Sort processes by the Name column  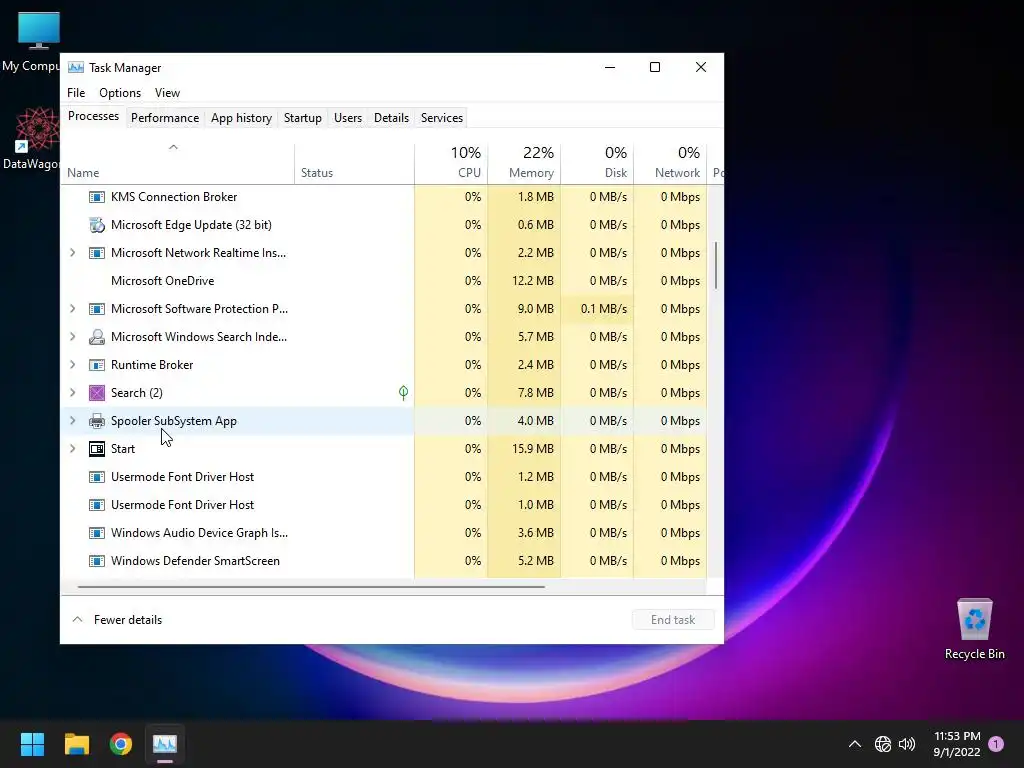pyautogui.click(x=178, y=163)
